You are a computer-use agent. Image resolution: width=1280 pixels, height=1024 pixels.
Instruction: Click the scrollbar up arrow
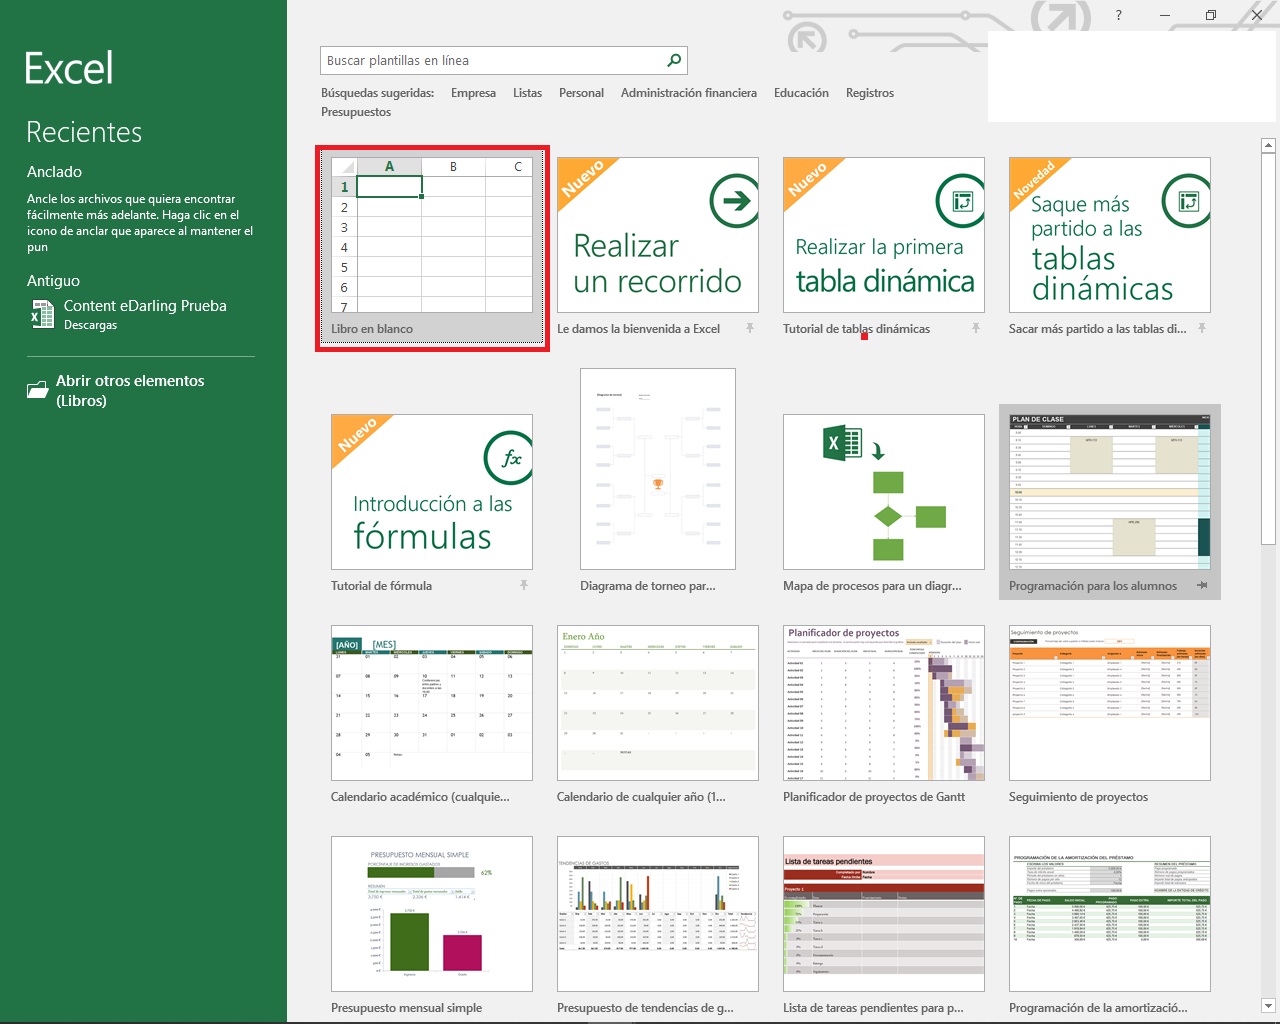[x=1268, y=146]
